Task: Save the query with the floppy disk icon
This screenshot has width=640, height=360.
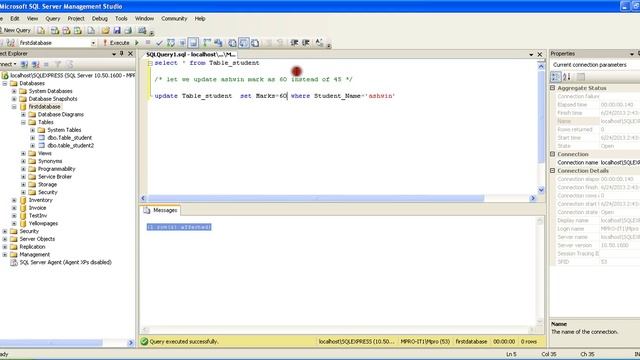Action: pyautogui.click(x=117, y=31)
